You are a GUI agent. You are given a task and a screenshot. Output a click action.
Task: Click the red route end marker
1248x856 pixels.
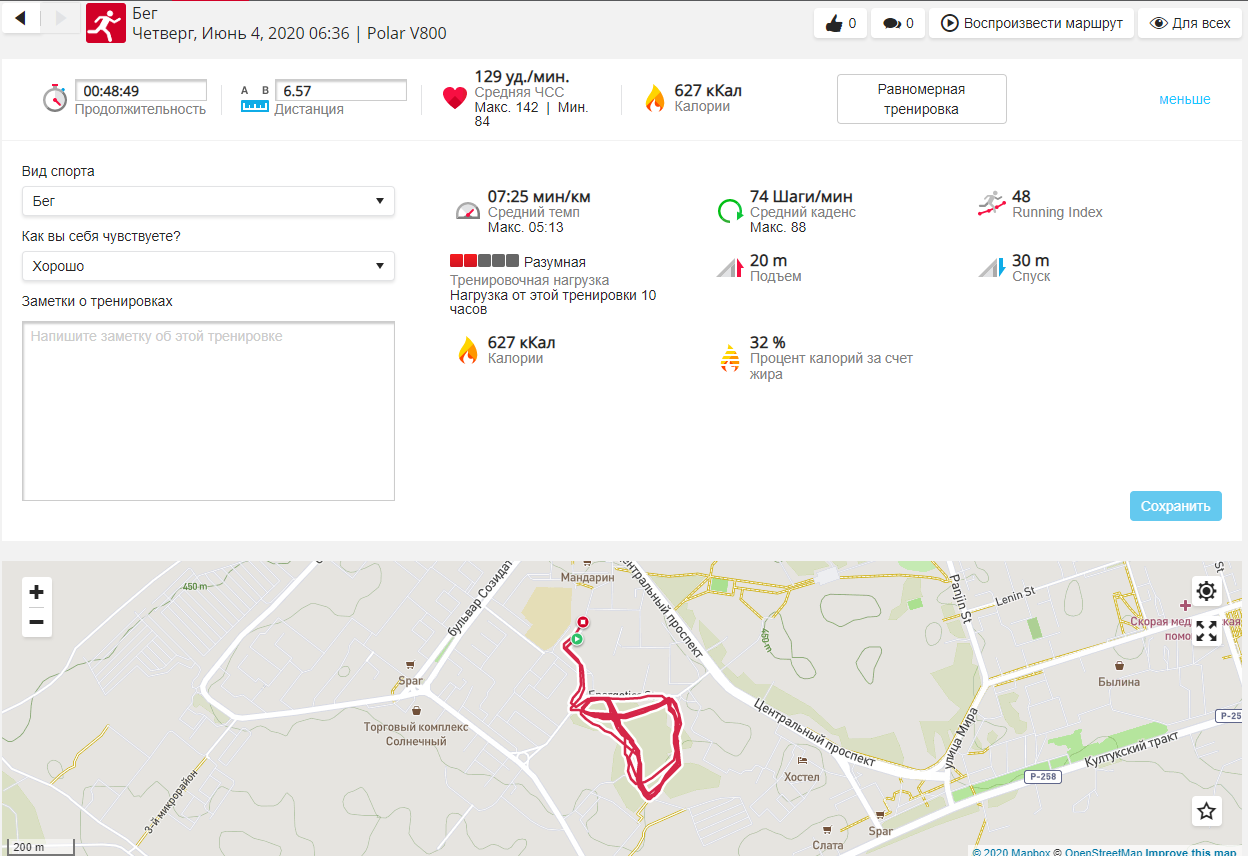(583, 622)
